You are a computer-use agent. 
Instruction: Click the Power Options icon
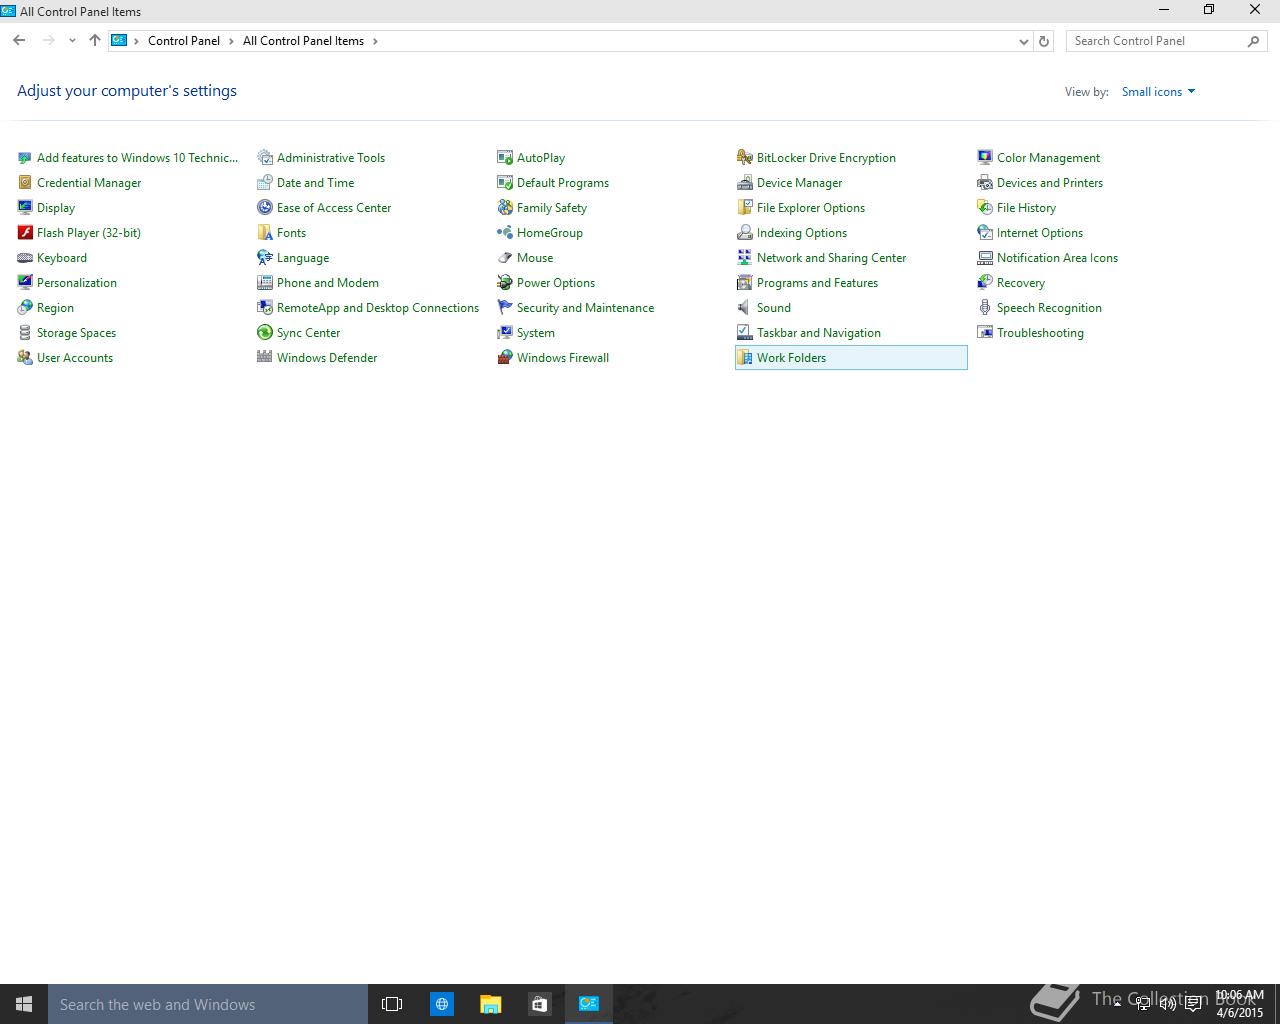pos(505,282)
